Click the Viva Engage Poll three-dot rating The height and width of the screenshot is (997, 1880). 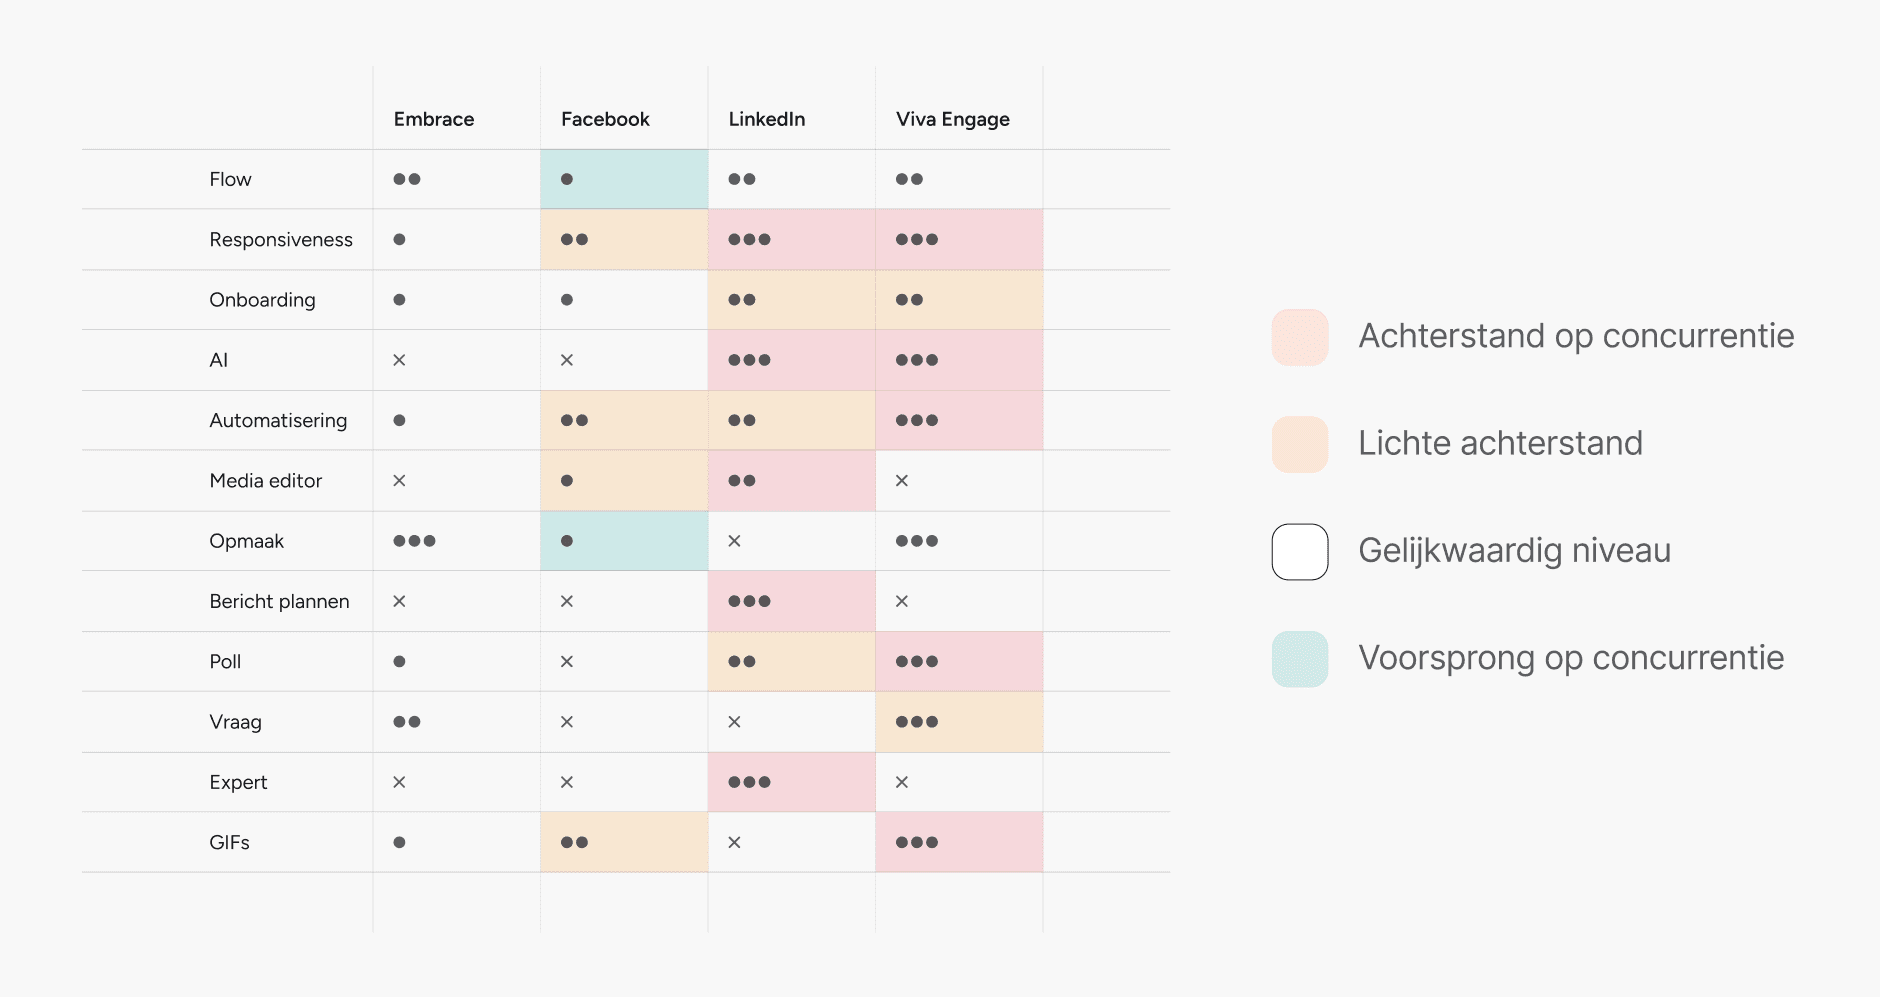[x=917, y=661]
